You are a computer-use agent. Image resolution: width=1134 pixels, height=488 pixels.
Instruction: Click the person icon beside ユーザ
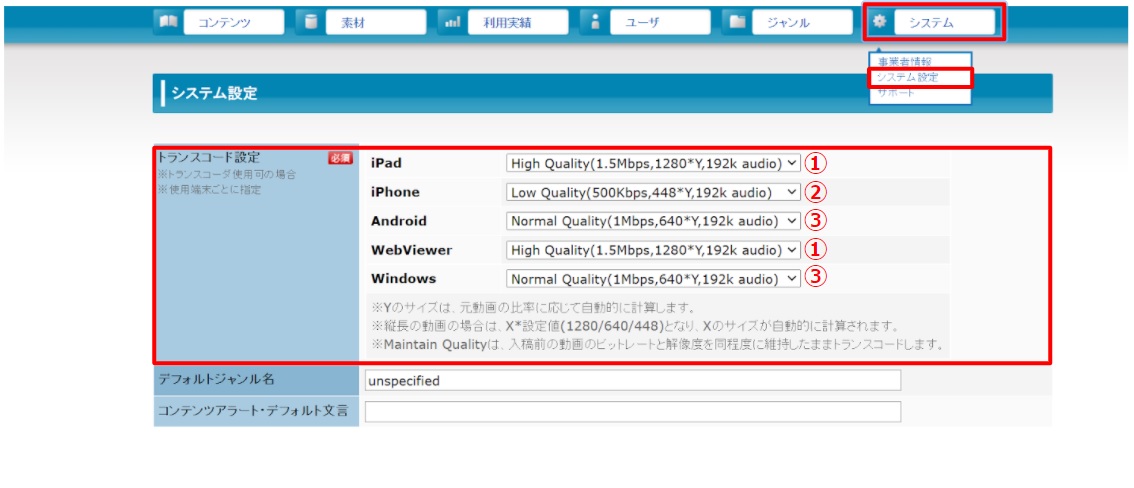pyautogui.click(x=595, y=22)
